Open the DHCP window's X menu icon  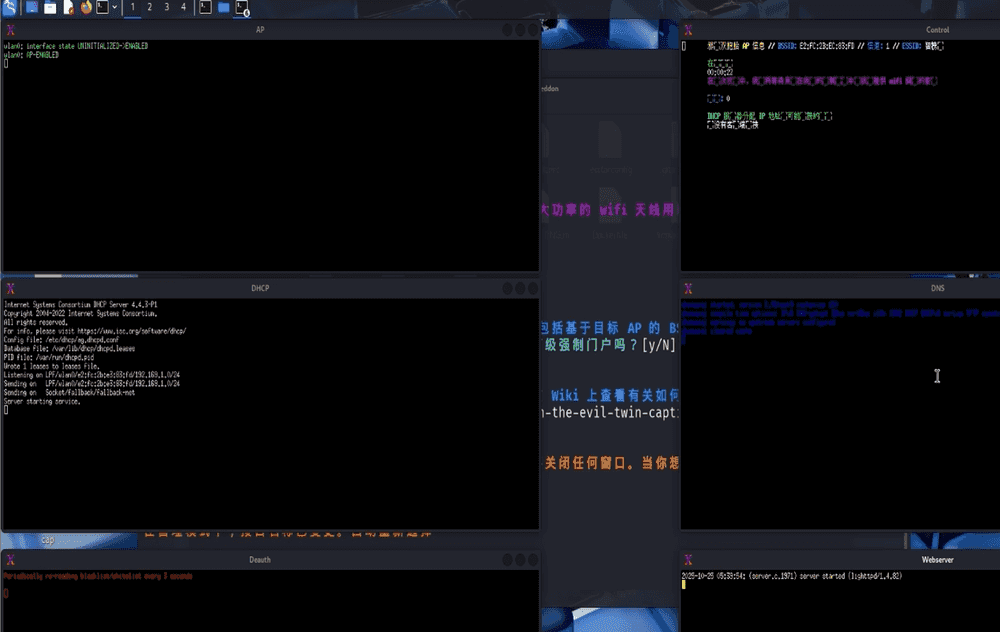[10, 288]
